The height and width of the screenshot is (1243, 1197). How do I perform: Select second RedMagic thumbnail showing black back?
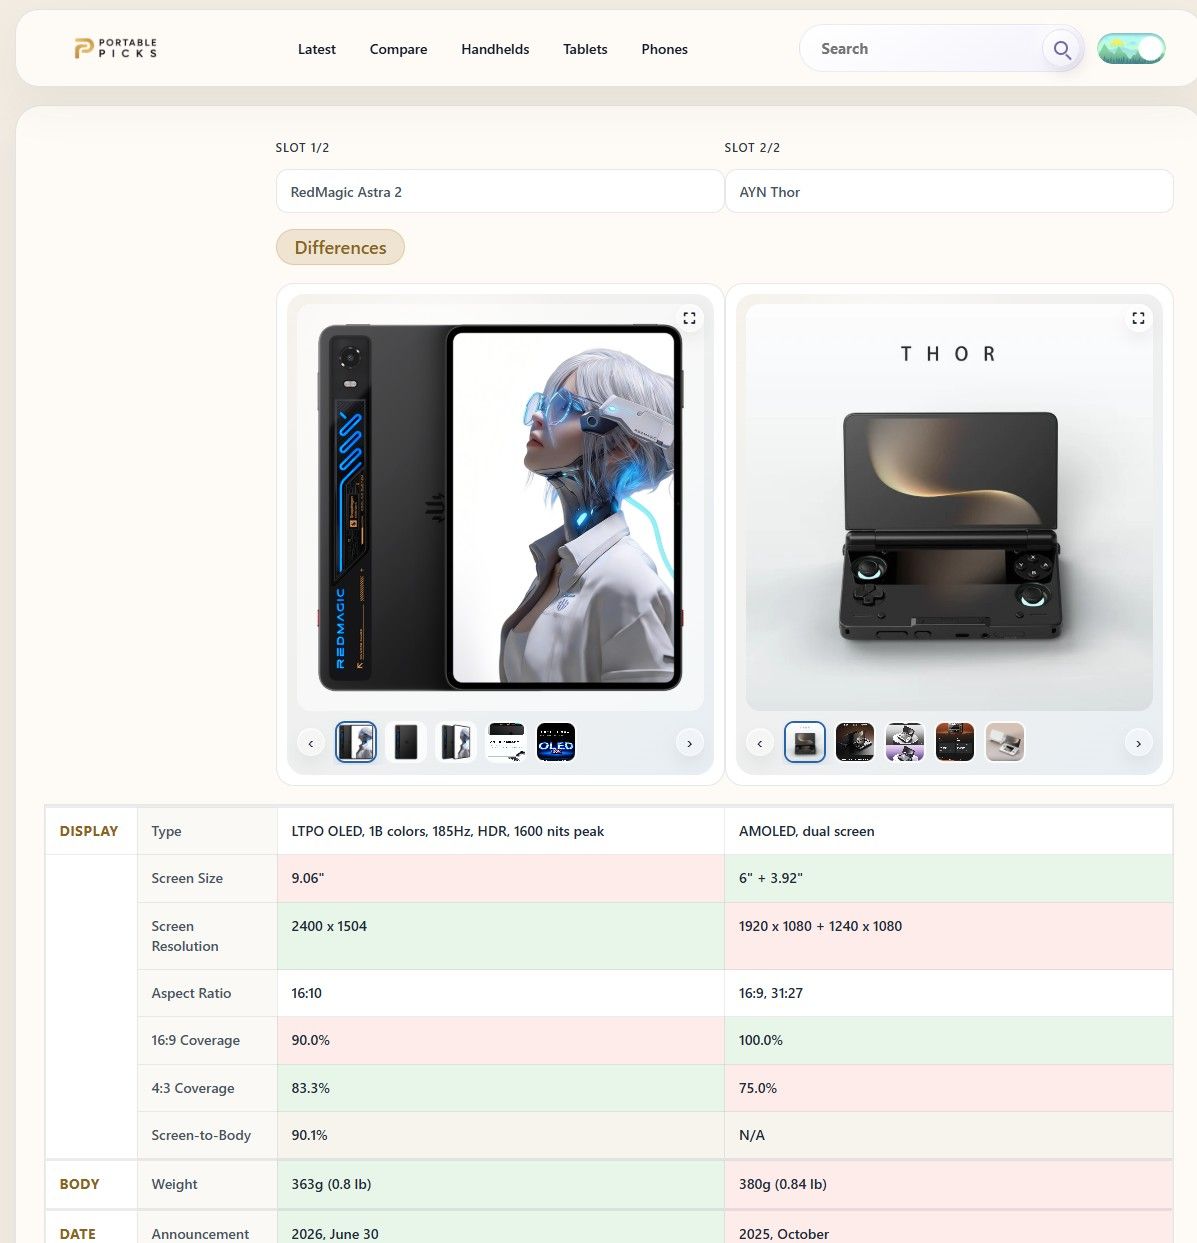point(406,742)
